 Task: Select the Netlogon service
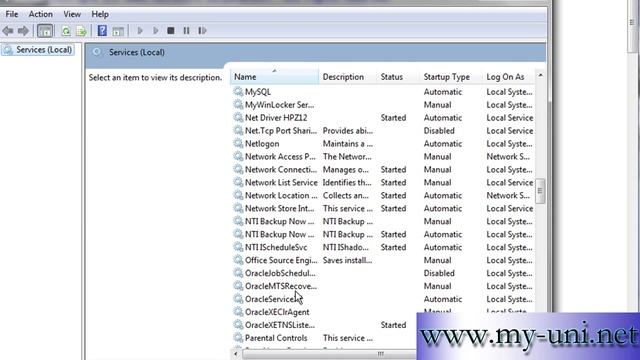tap(262, 144)
